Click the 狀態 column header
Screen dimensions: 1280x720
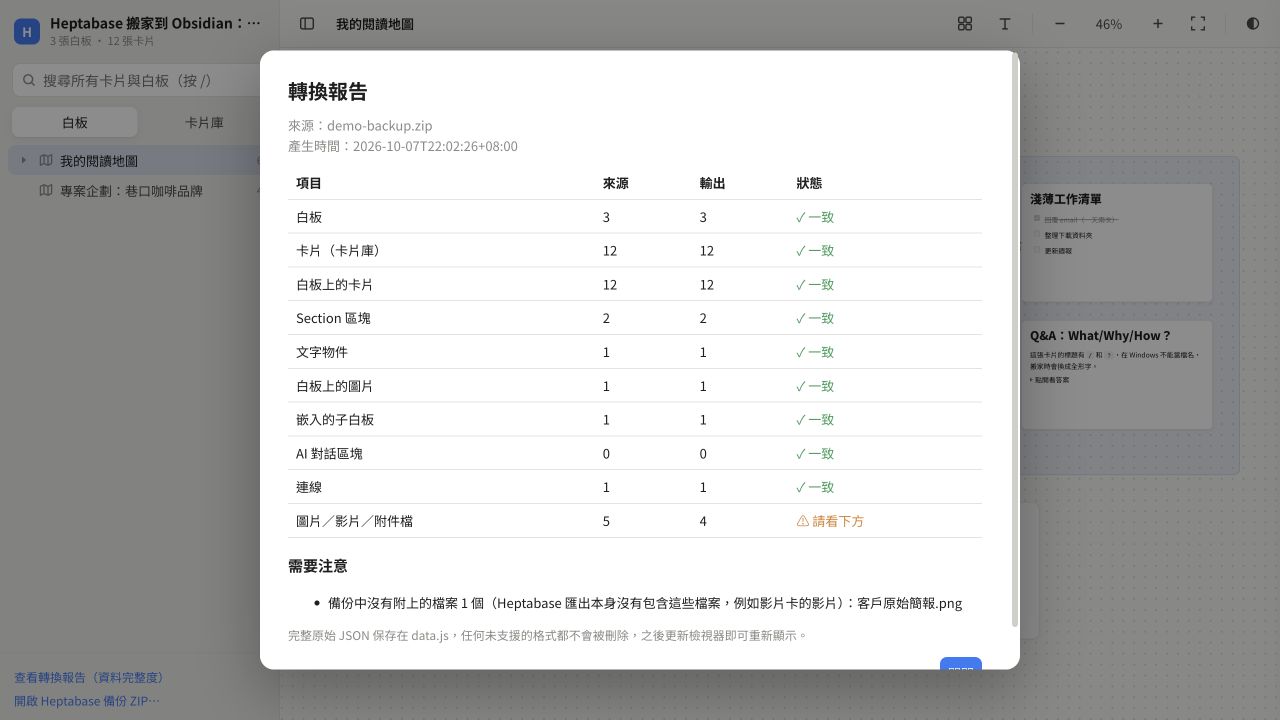(809, 183)
